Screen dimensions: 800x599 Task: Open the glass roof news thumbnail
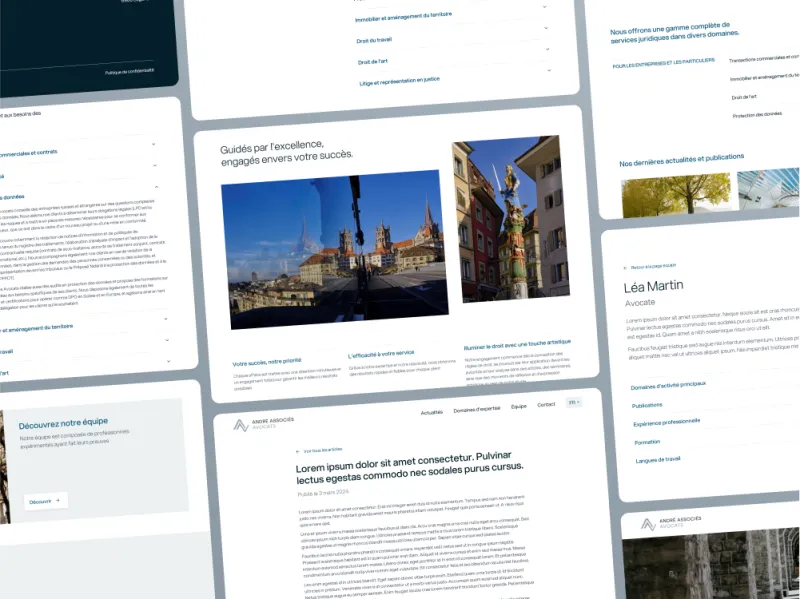coord(768,188)
